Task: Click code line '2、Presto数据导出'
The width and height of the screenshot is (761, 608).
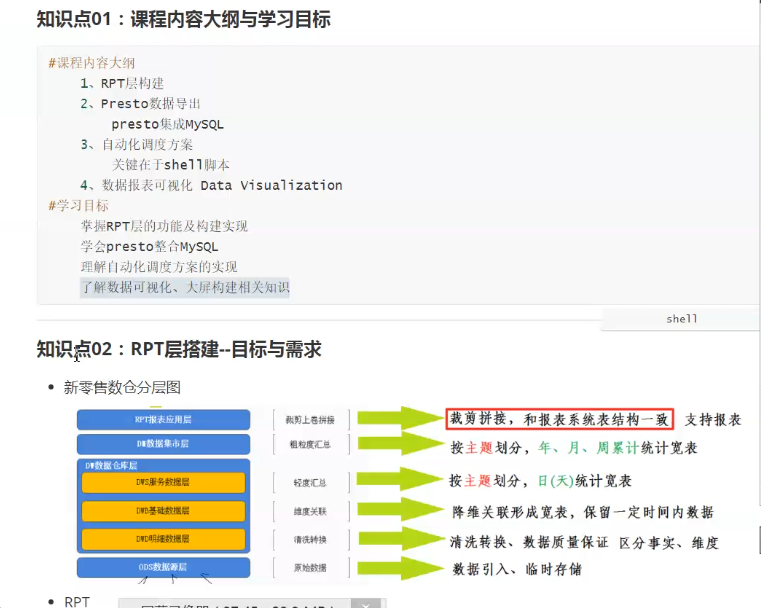Action: pos(140,104)
